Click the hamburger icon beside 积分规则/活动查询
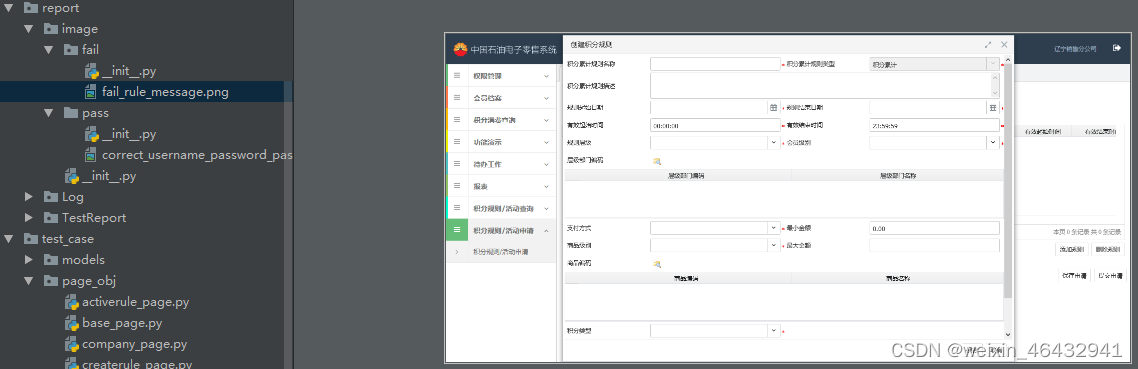1138x369 pixels. 457,208
